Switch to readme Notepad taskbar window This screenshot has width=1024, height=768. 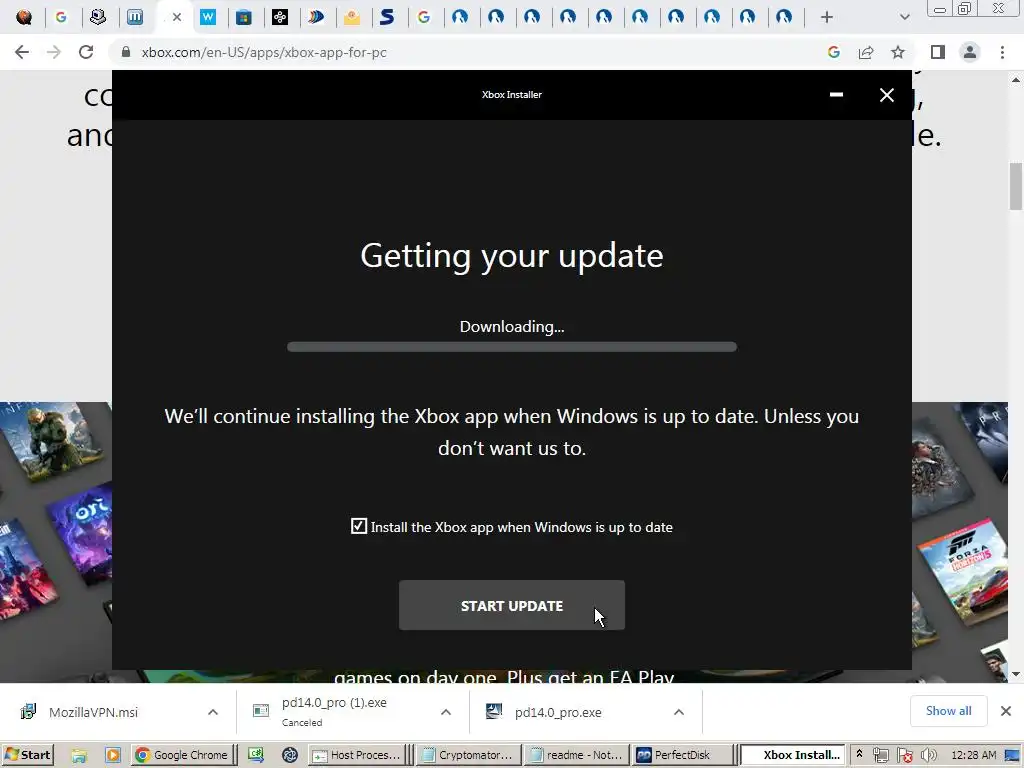tap(577, 755)
